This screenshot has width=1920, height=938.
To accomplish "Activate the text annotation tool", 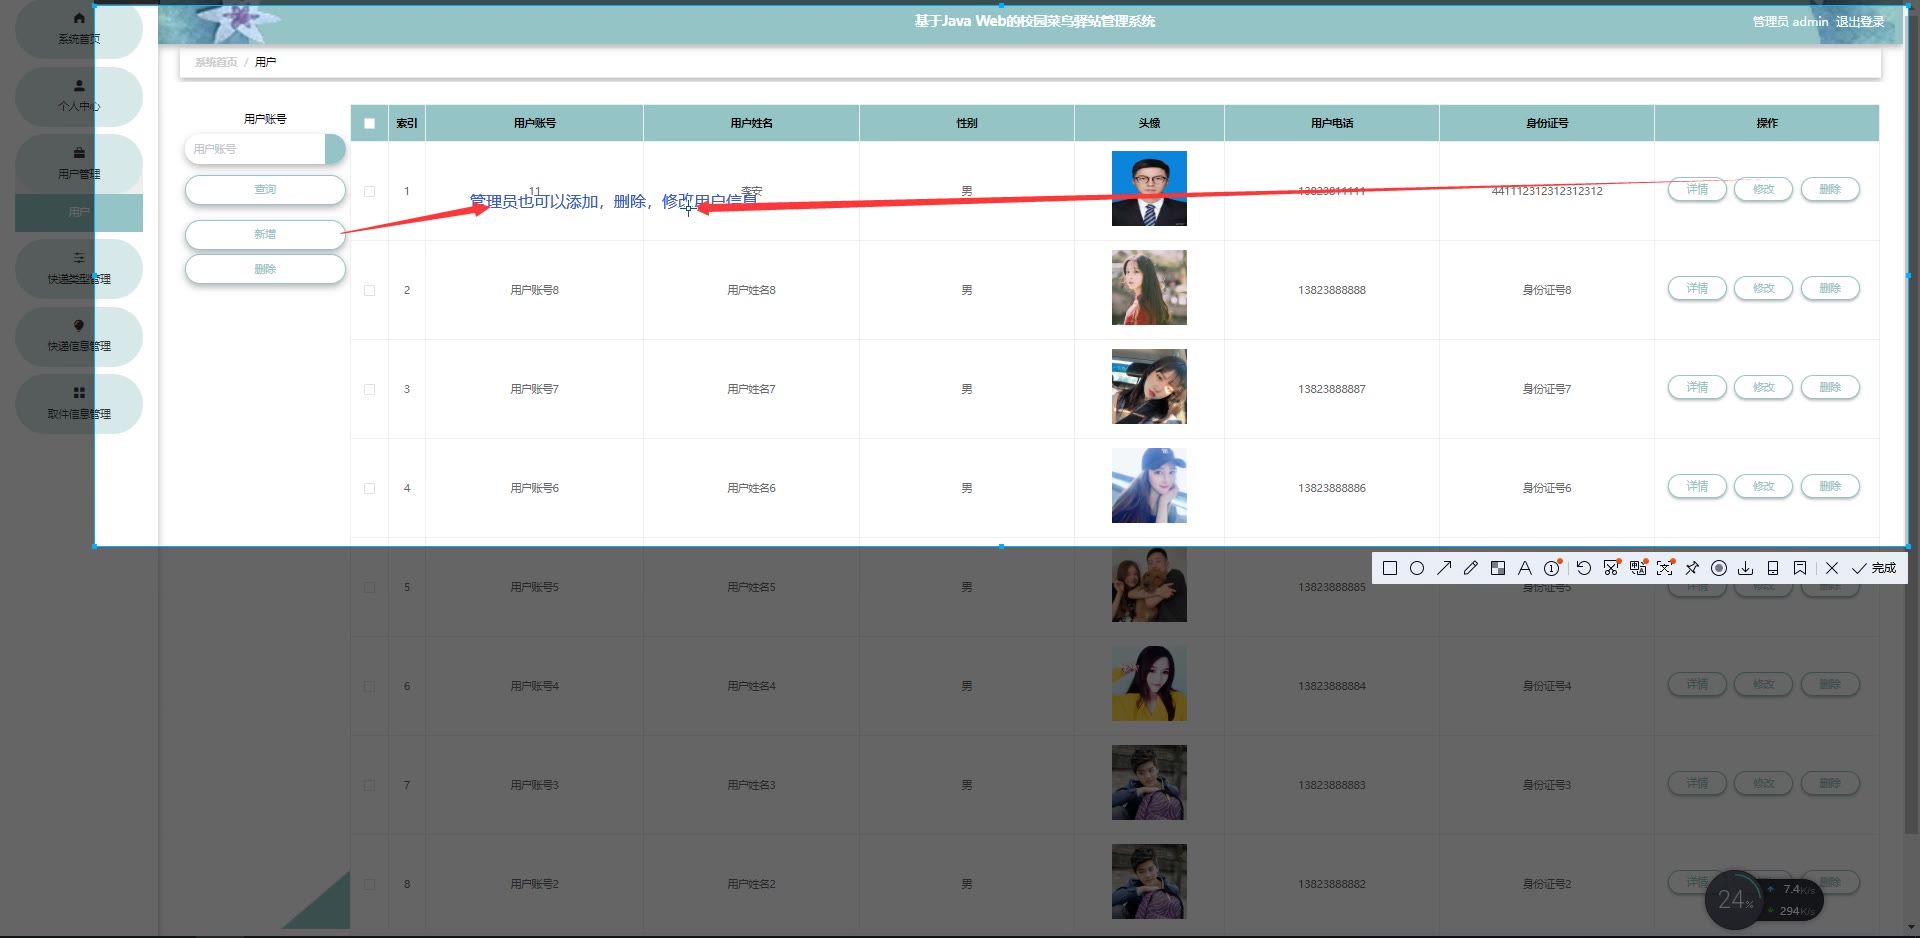I will 1525,568.
